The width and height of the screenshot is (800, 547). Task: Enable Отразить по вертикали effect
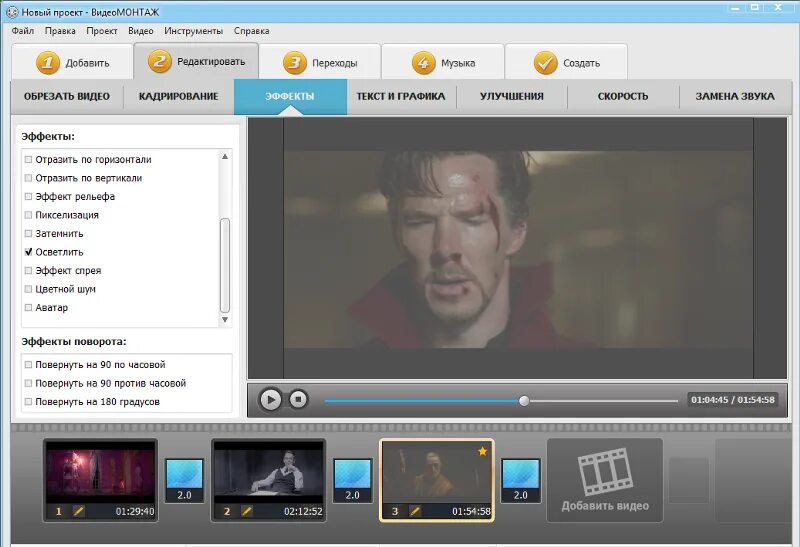(29, 178)
